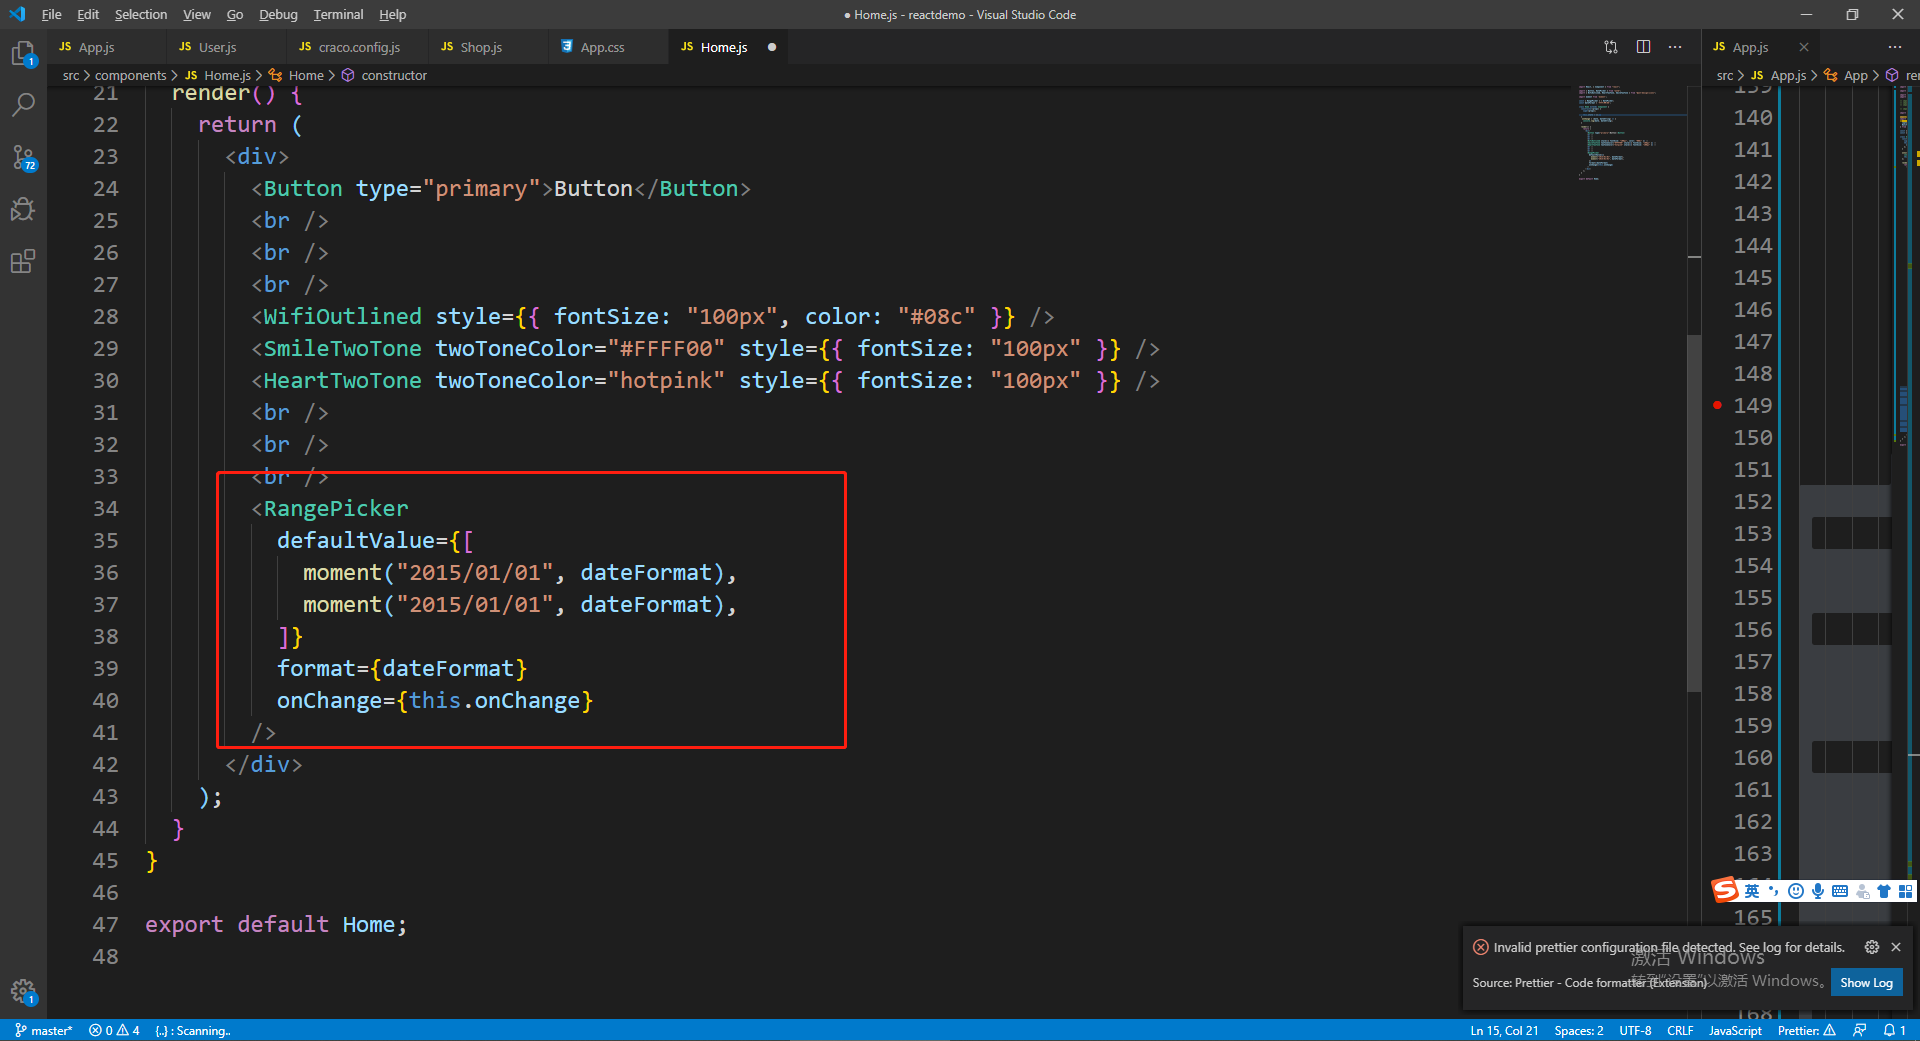Image resolution: width=1920 pixels, height=1041 pixels.
Task: Open the Selection menu
Action: [141, 14]
